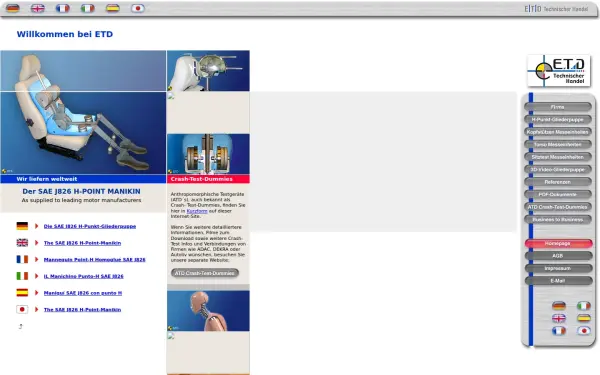Click the ETD Technischer Handel text in the top bar
The image size is (600, 375).
(x=556, y=9)
